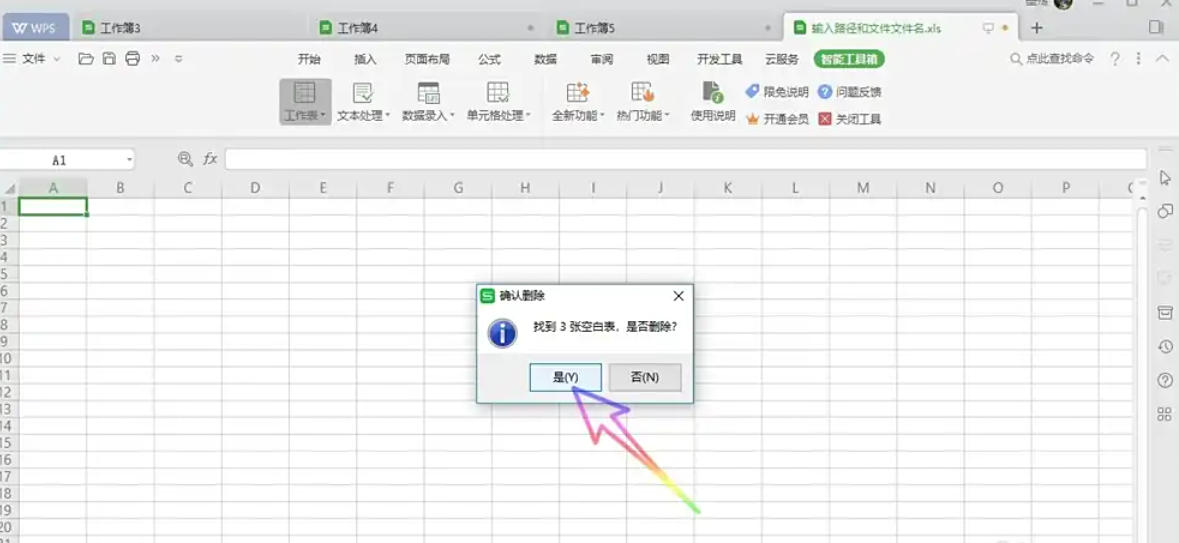Click the name box showing A1
Image resolution: width=1179 pixels, height=543 pixels.
[59, 159]
